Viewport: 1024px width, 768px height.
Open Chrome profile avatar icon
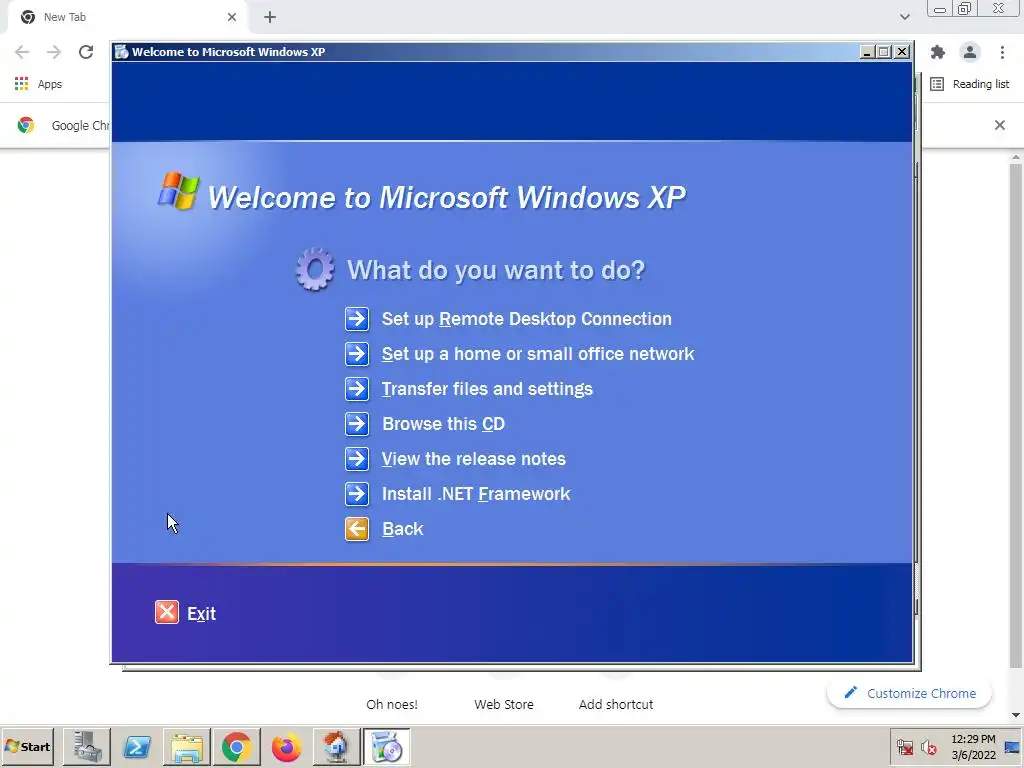coord(970,52)
